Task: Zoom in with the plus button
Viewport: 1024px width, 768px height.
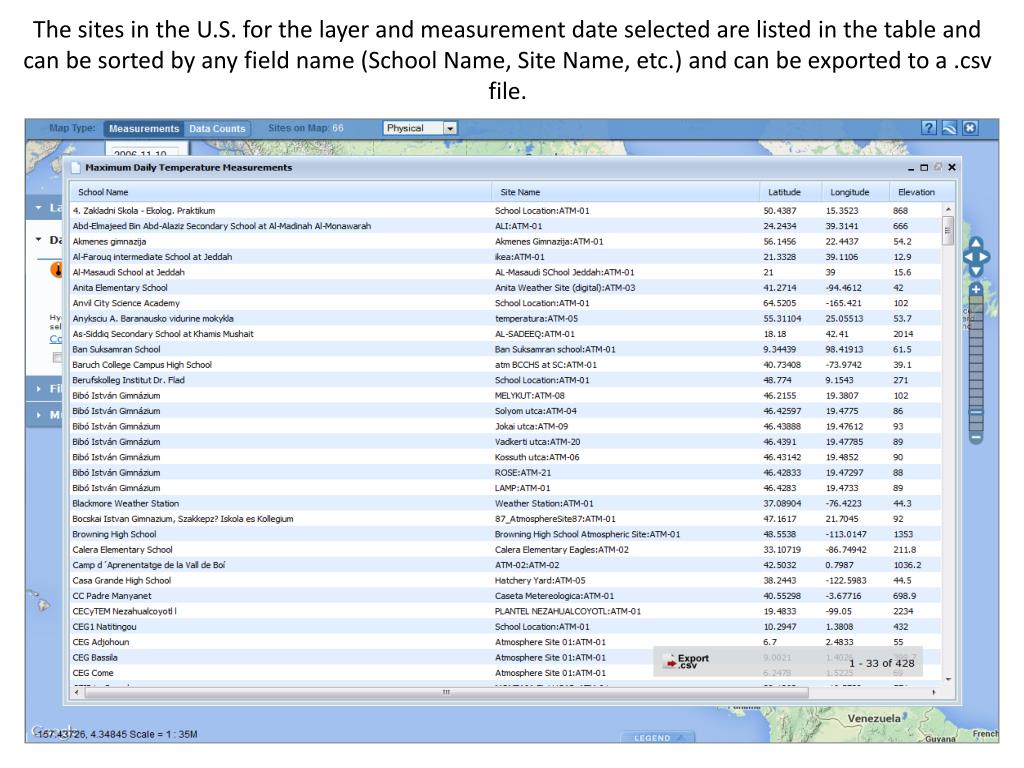Action: pyautogui.click(x=976, y=289)
